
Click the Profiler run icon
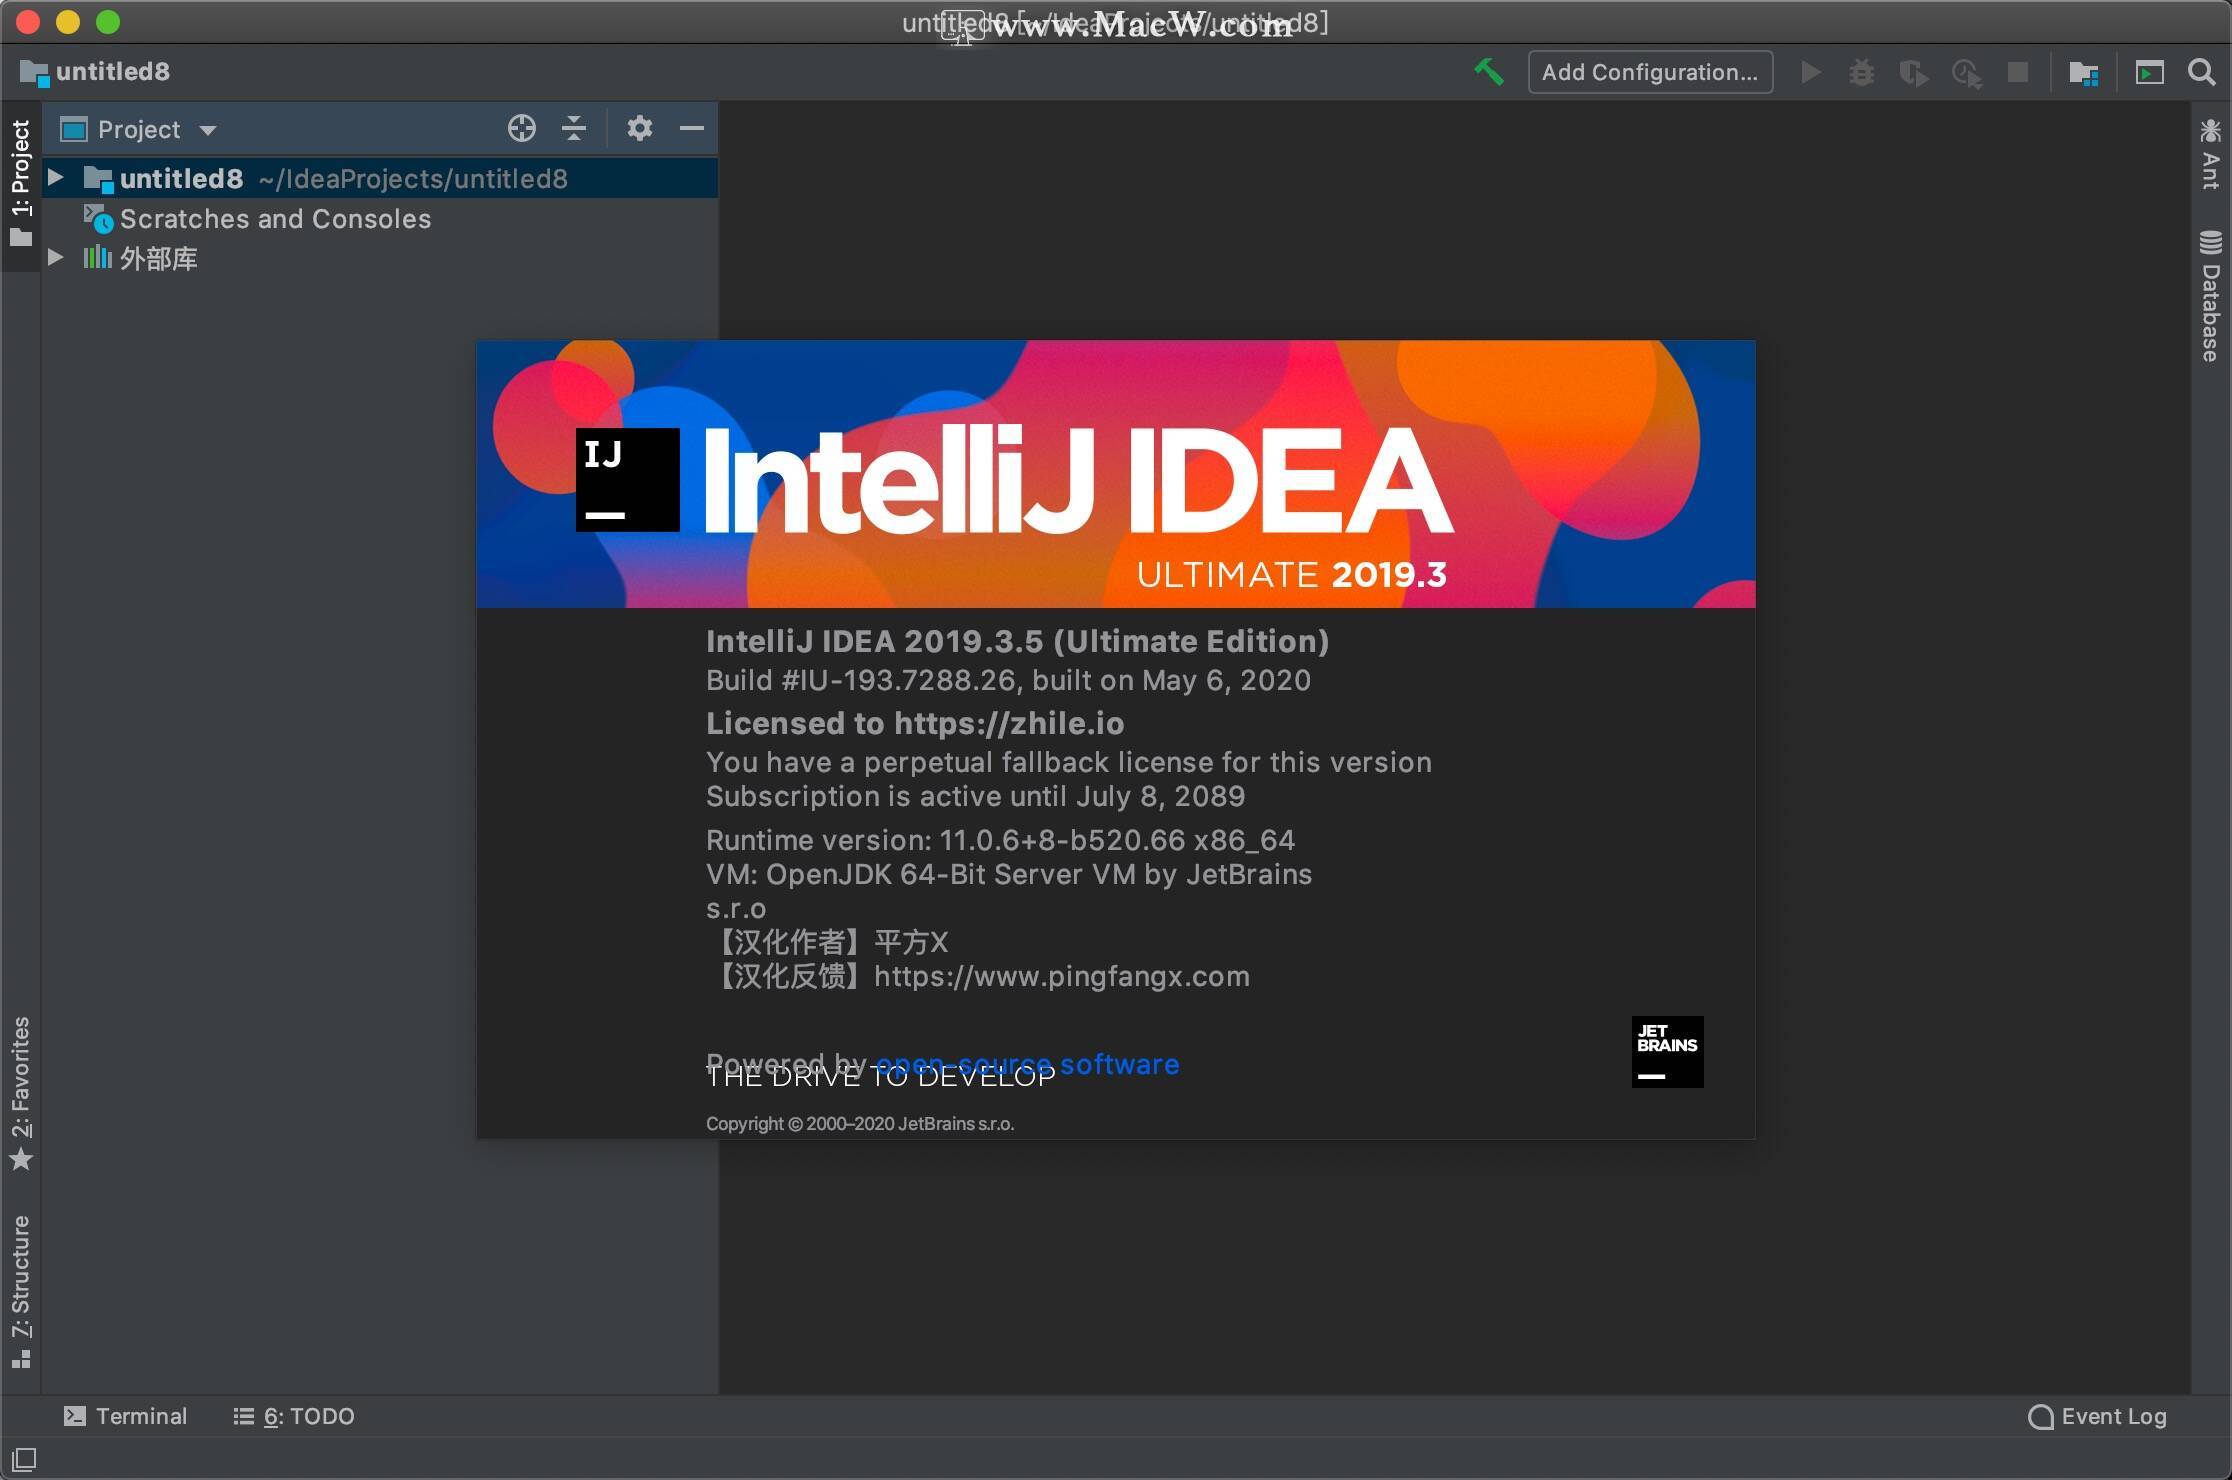click(1967, 72)
